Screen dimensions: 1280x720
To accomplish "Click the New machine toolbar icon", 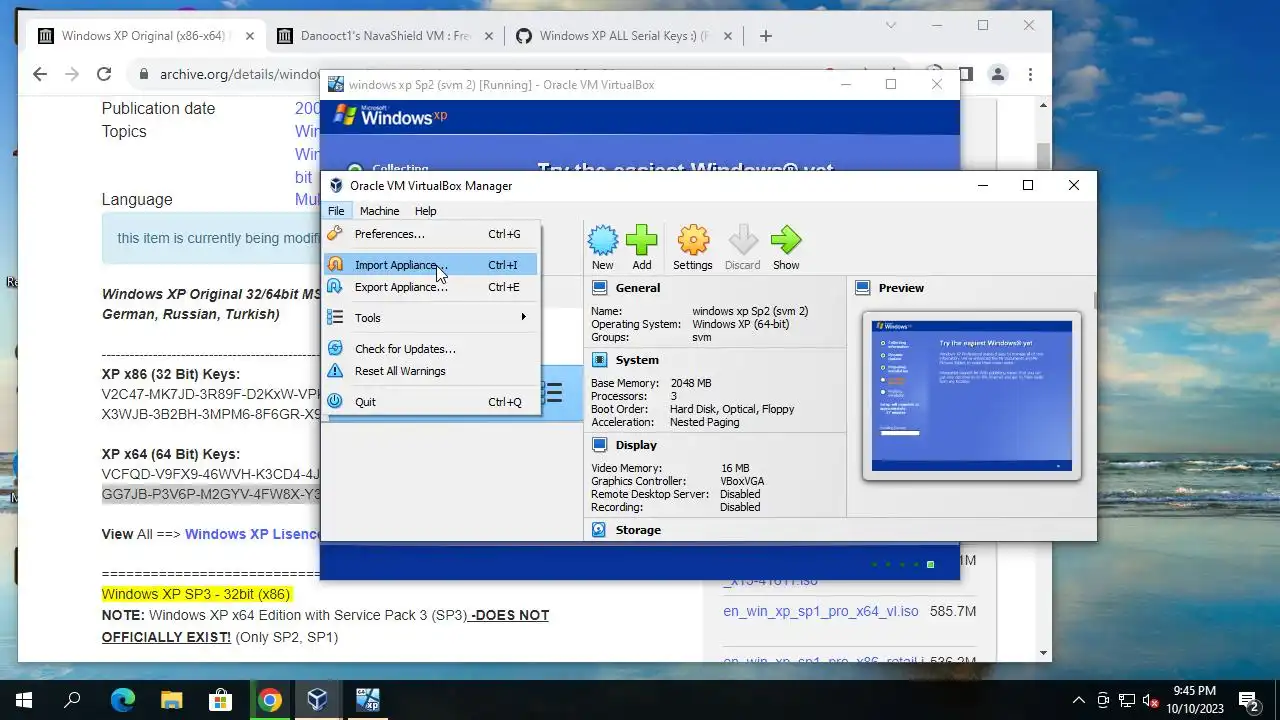I will tap(602, 240).
